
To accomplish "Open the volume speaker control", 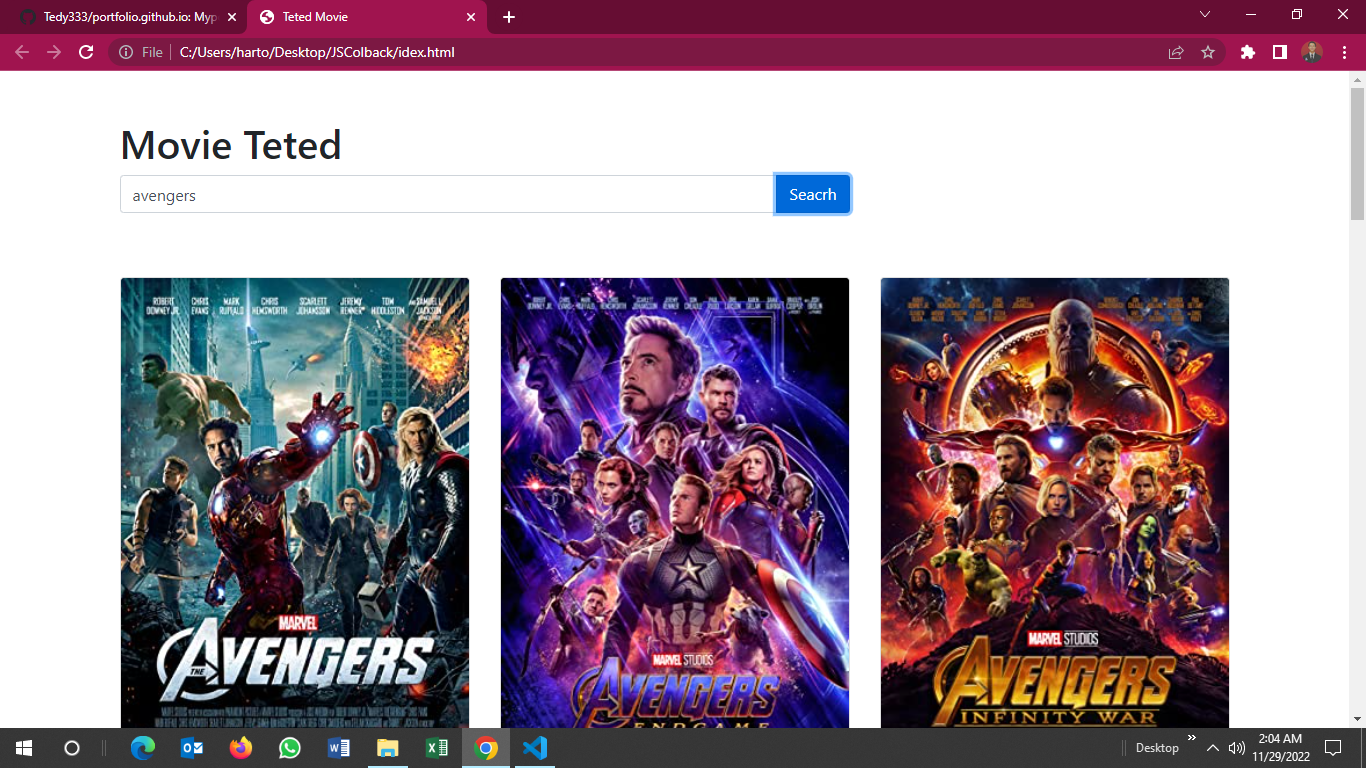I will point(1237,748).
